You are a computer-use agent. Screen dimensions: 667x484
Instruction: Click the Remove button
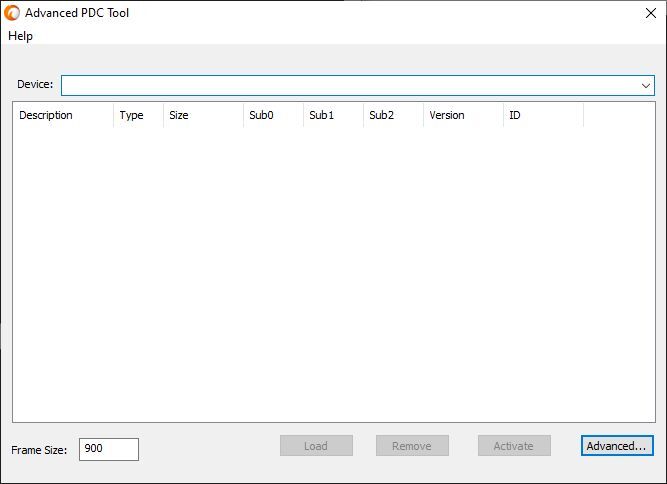click(x=412, y=446)
